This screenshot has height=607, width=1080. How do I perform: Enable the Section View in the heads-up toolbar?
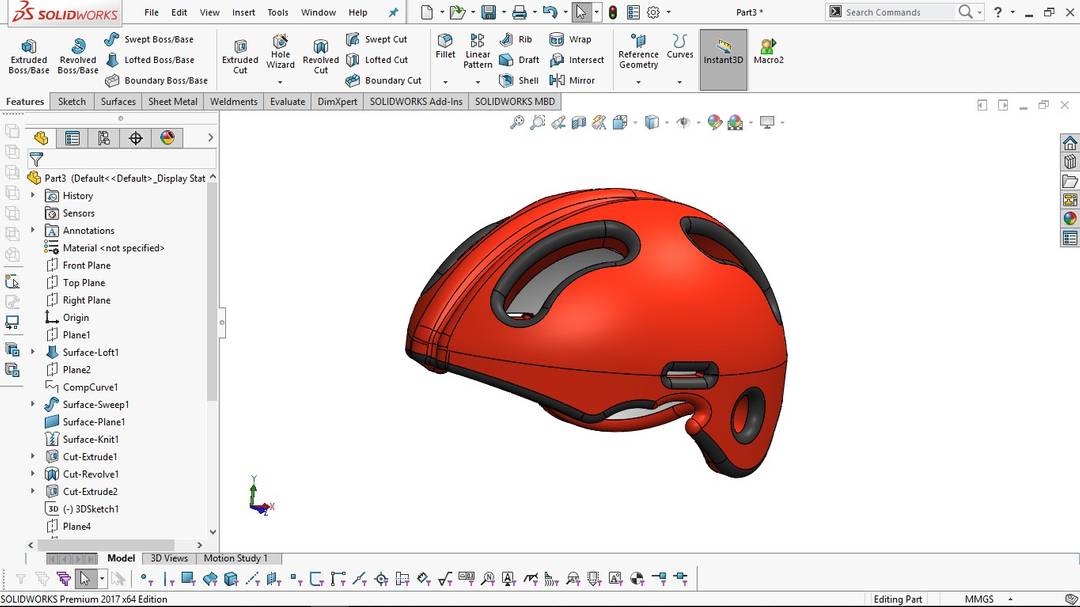coord(580,122)
